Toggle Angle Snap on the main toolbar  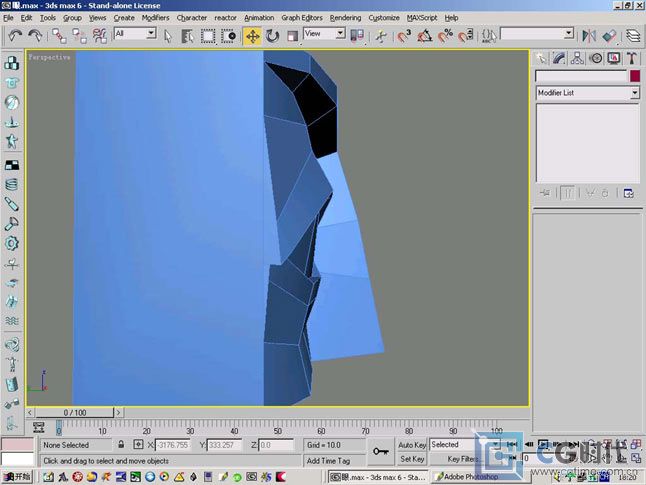tap(425, 36)
